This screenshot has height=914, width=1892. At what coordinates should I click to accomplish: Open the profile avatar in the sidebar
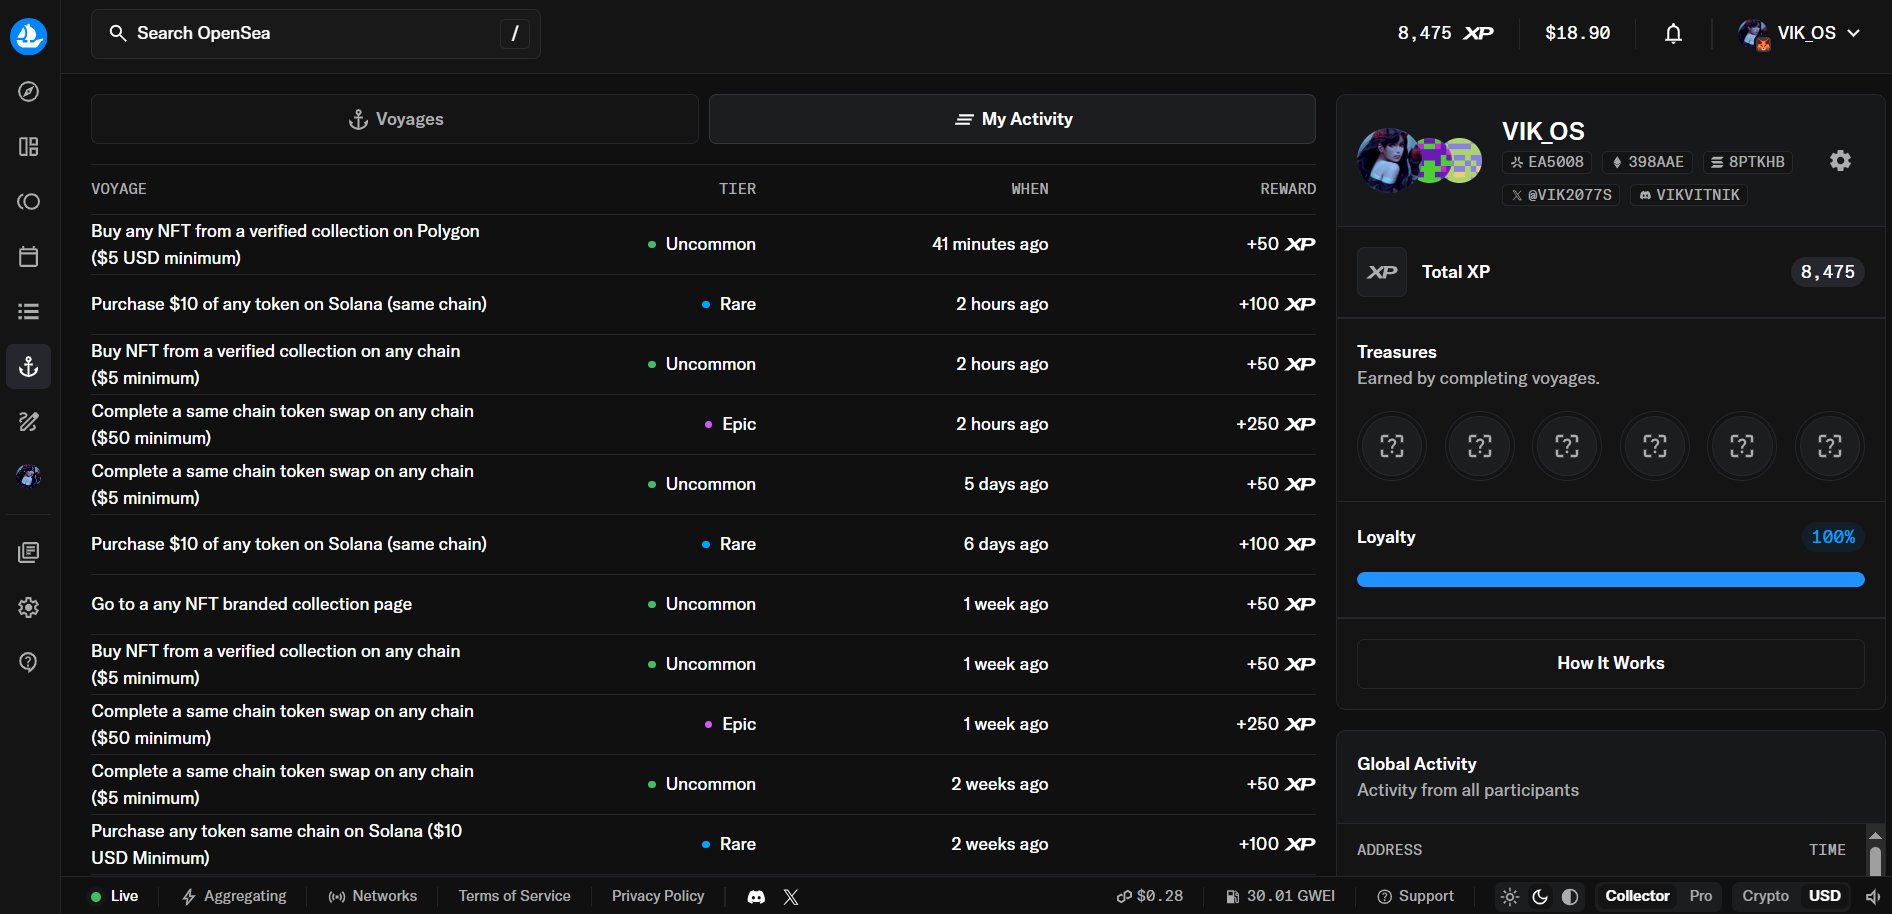coord(29,476)
